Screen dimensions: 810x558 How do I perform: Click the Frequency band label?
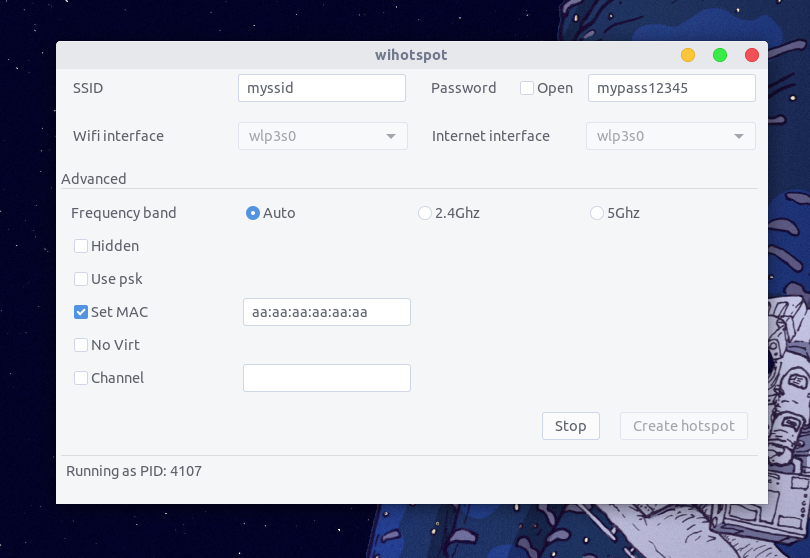(x=123, y=213)
